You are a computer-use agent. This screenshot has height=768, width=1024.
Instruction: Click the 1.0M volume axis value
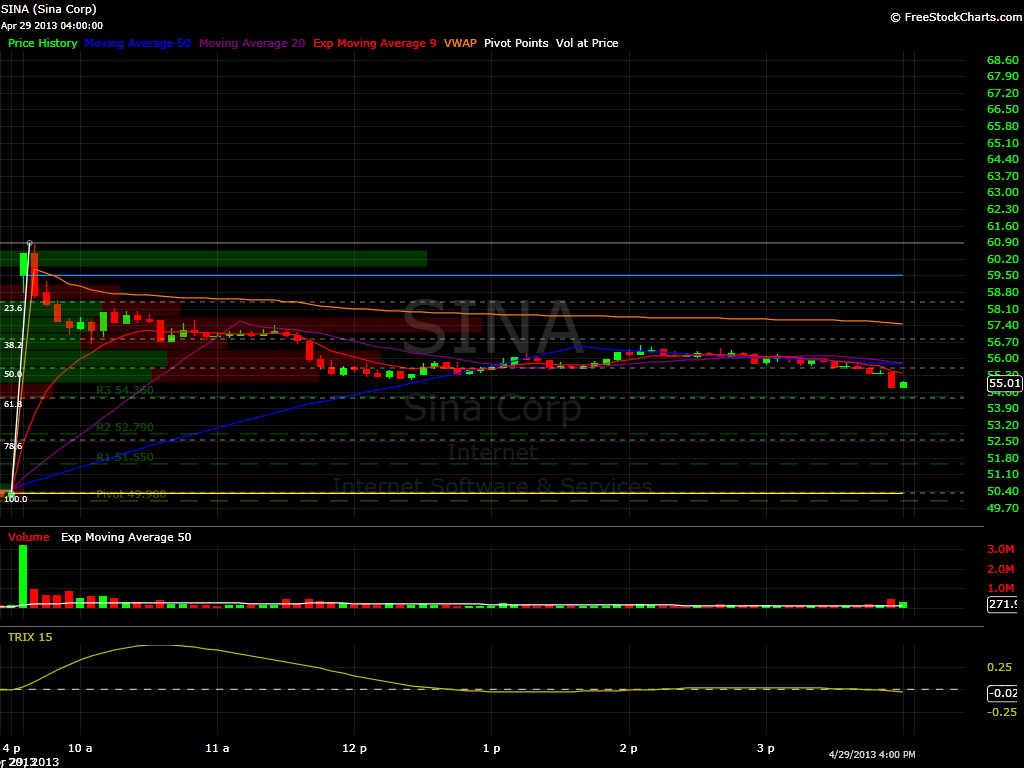coord(1000,588)
